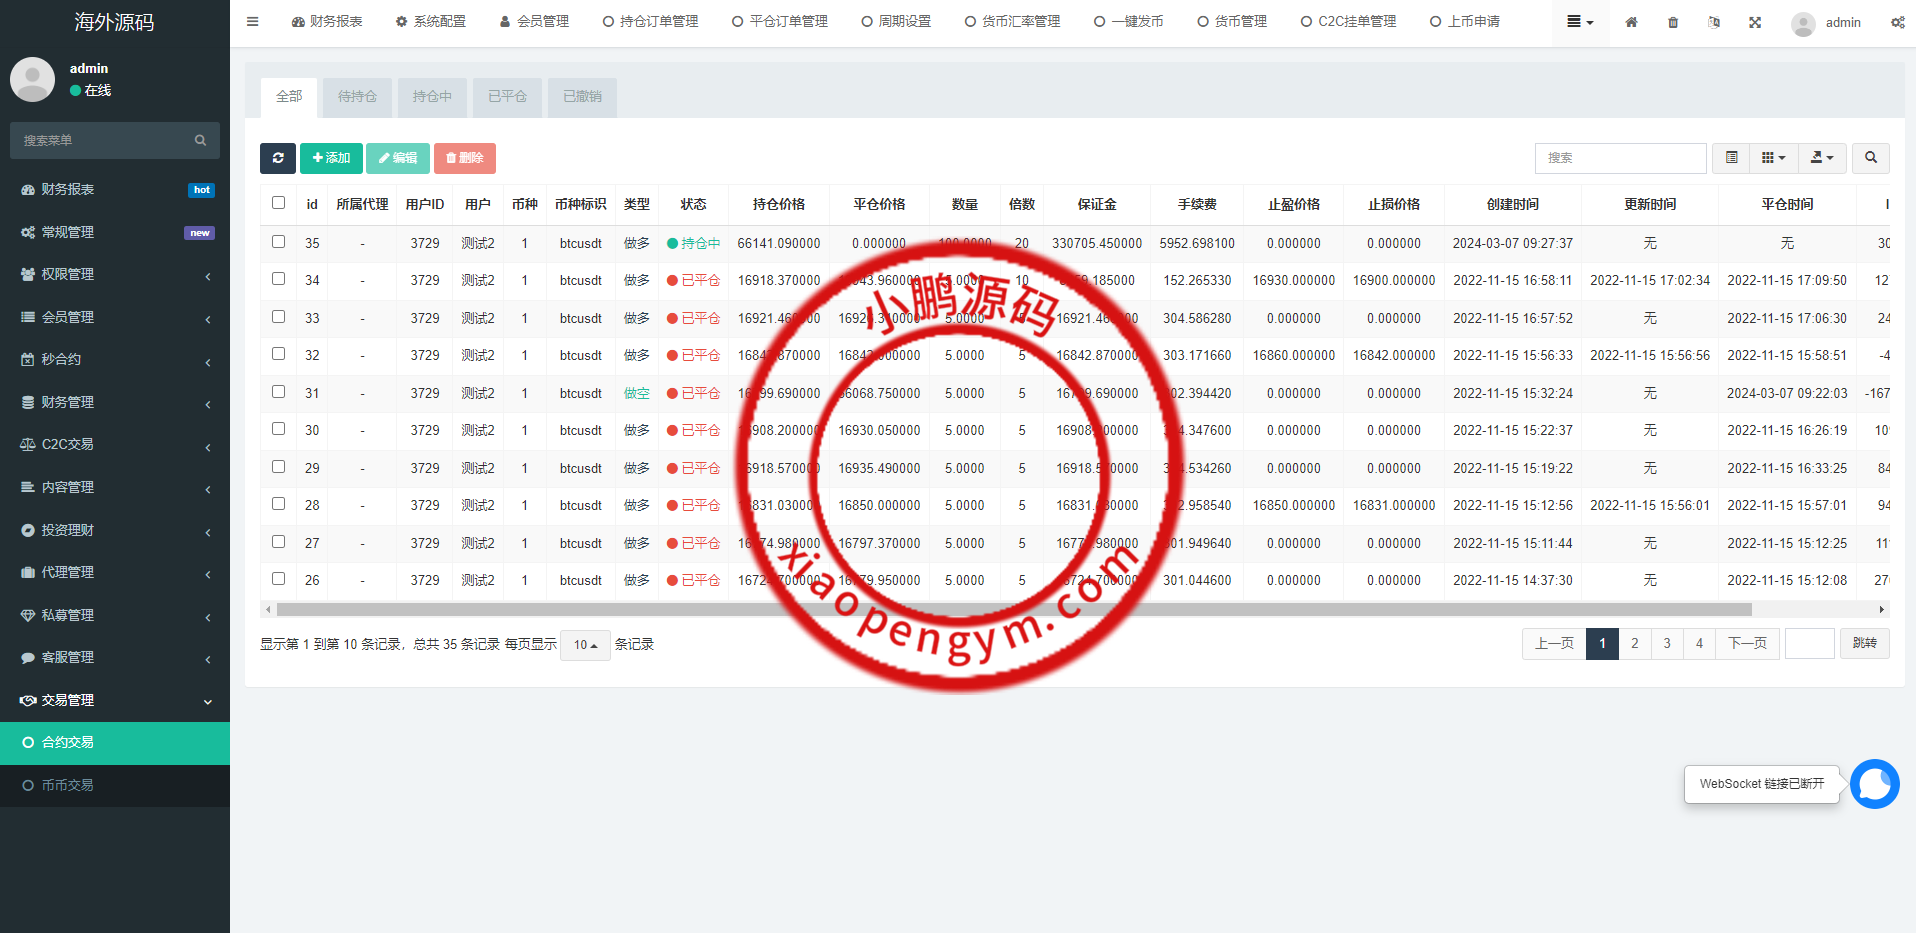
Task: Toggle fullscreen with the expand arrows icon
Action: pyautogui.click(x=1755, y=22)
